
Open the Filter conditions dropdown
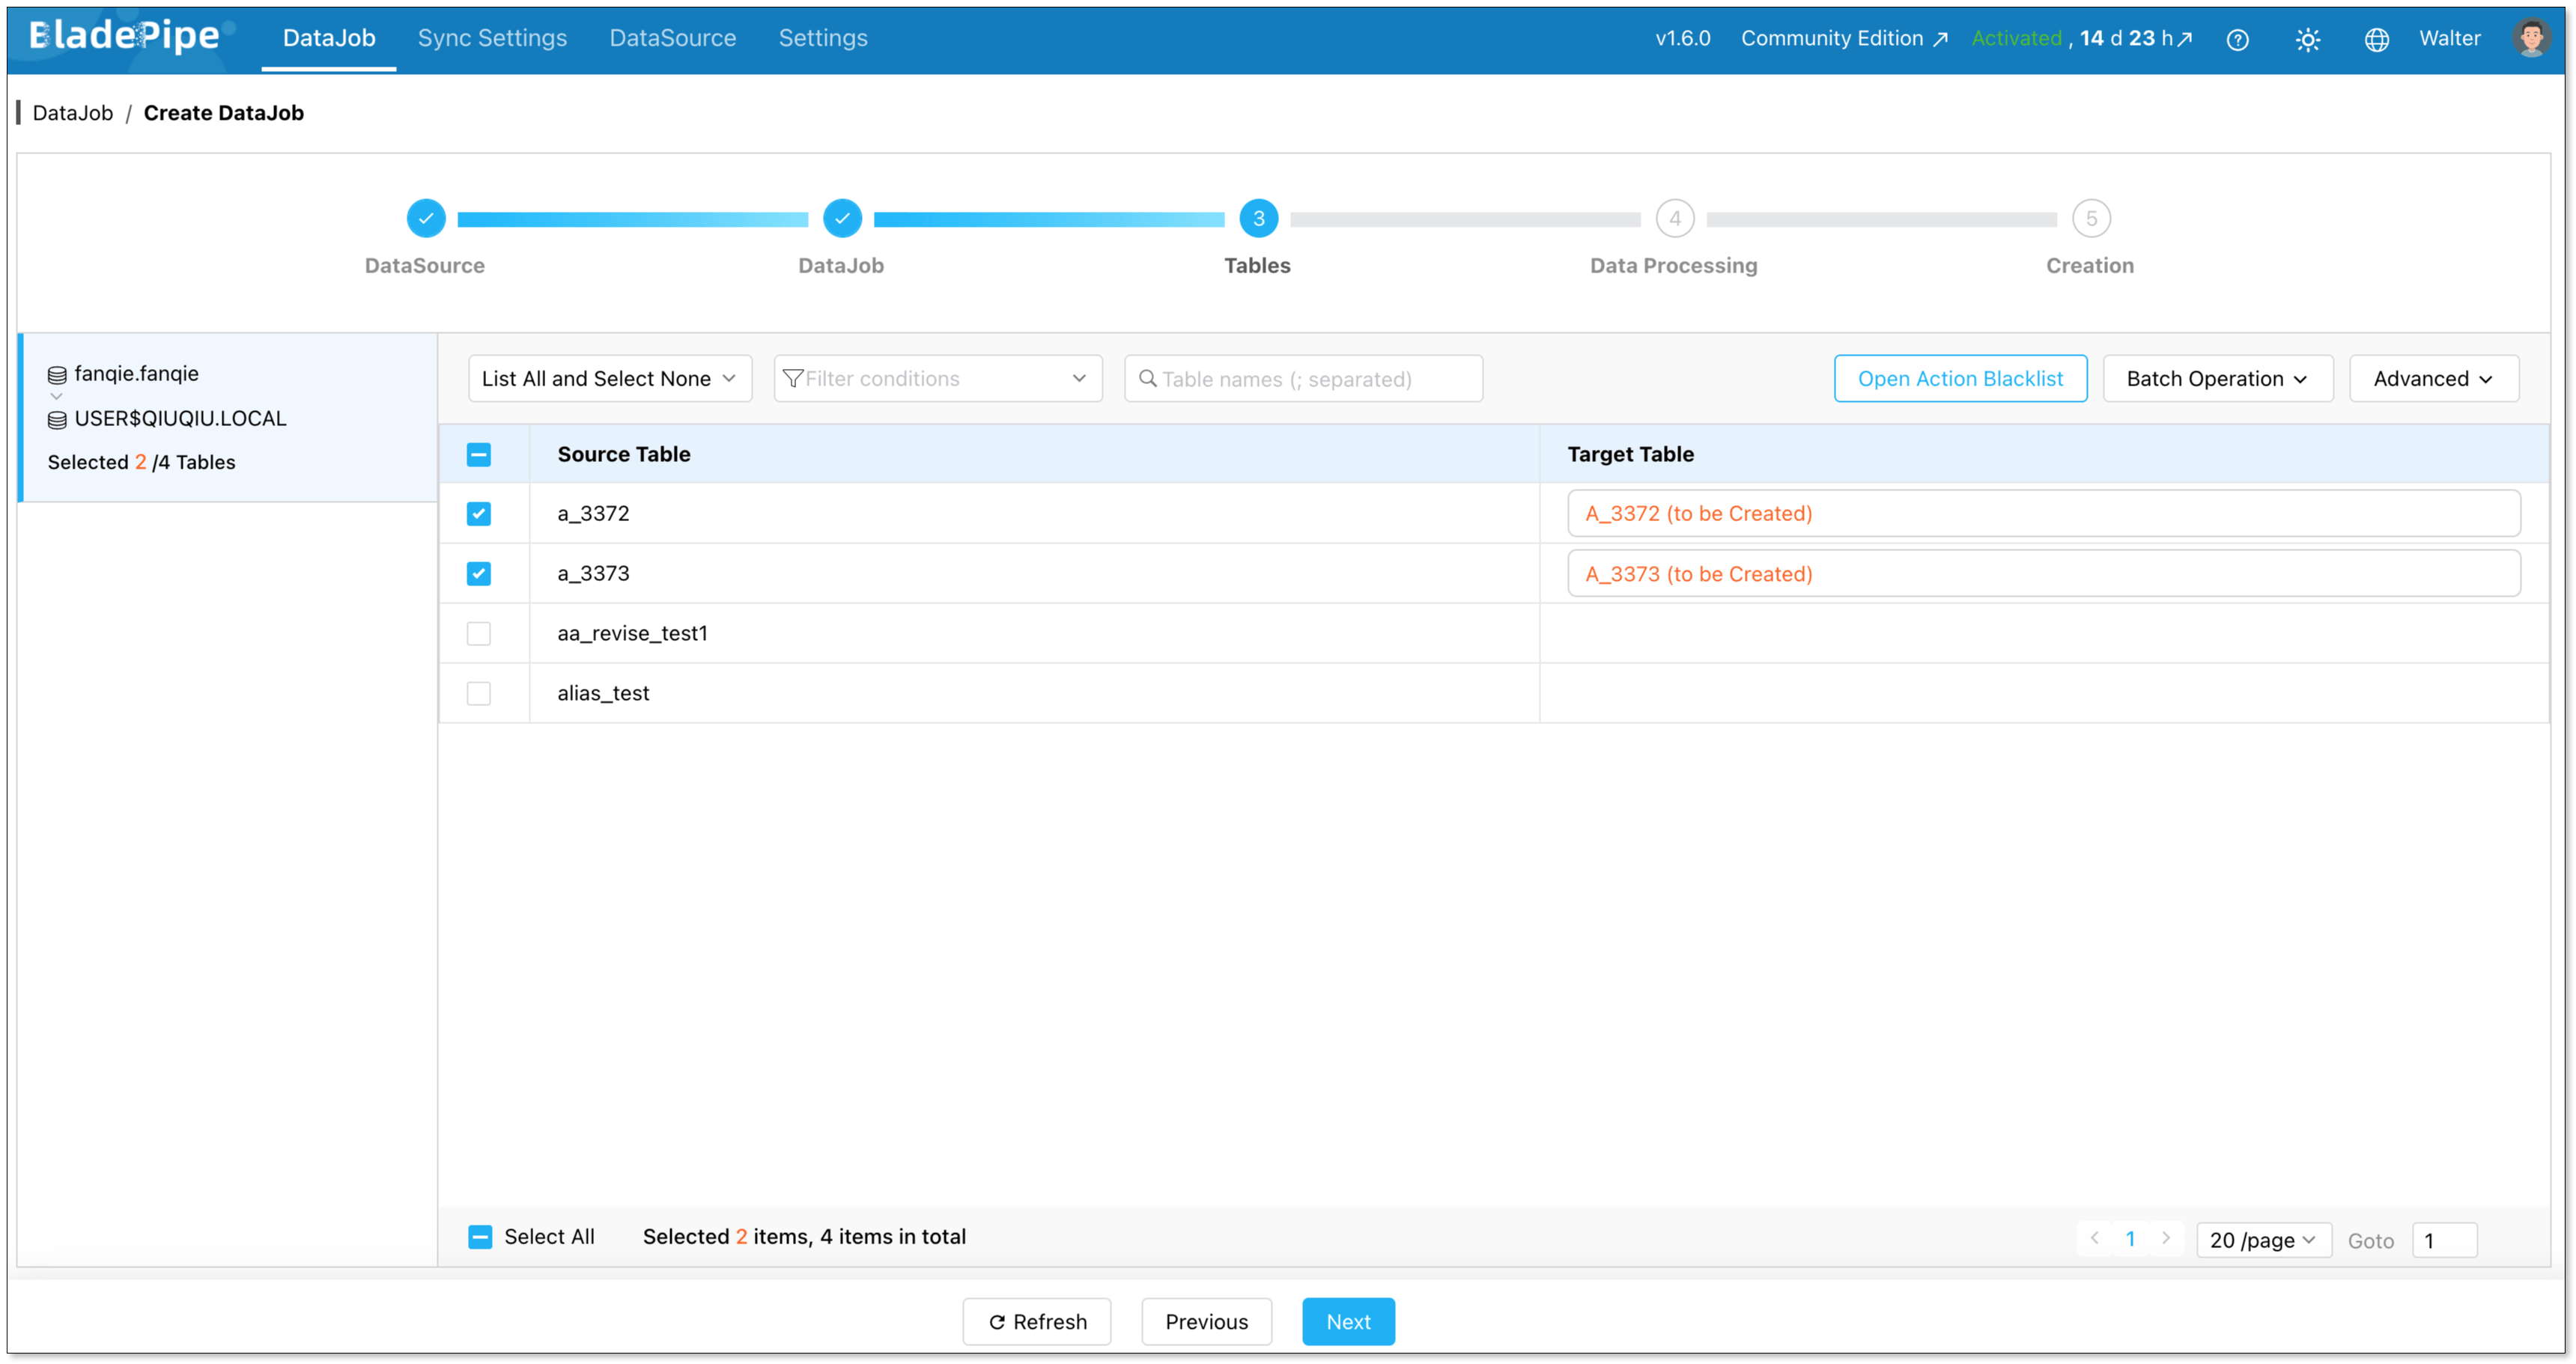pyautogui.click(x=937, y=378)
